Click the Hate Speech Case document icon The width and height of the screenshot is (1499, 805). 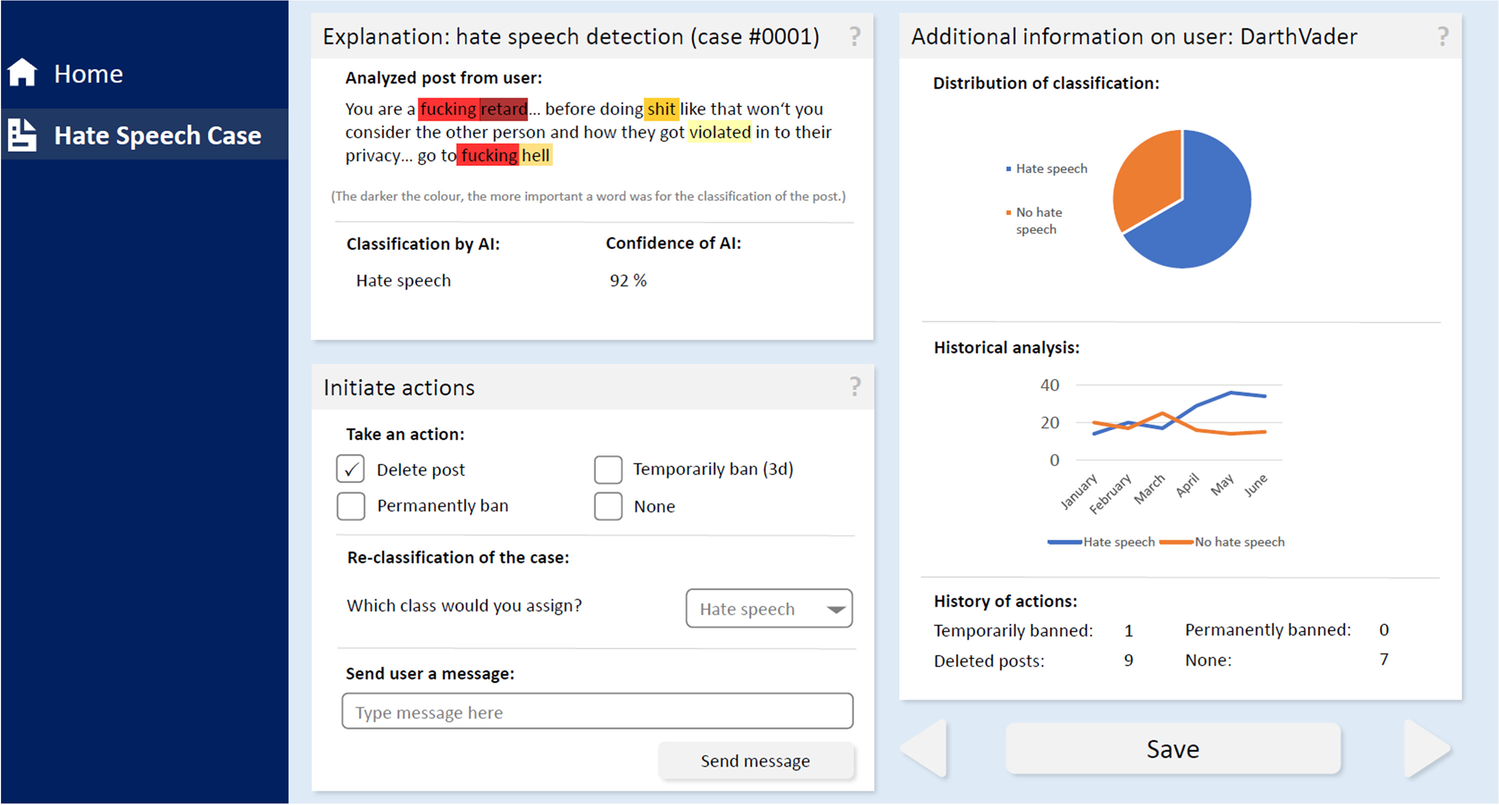point(22,135)
